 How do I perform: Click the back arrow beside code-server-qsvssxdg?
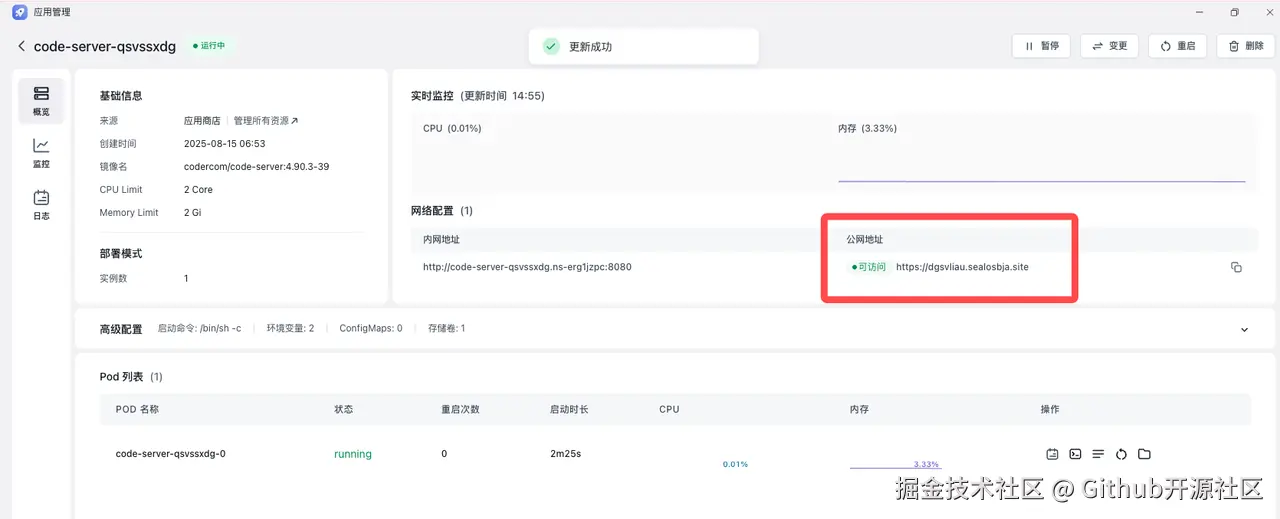[22, 46]
